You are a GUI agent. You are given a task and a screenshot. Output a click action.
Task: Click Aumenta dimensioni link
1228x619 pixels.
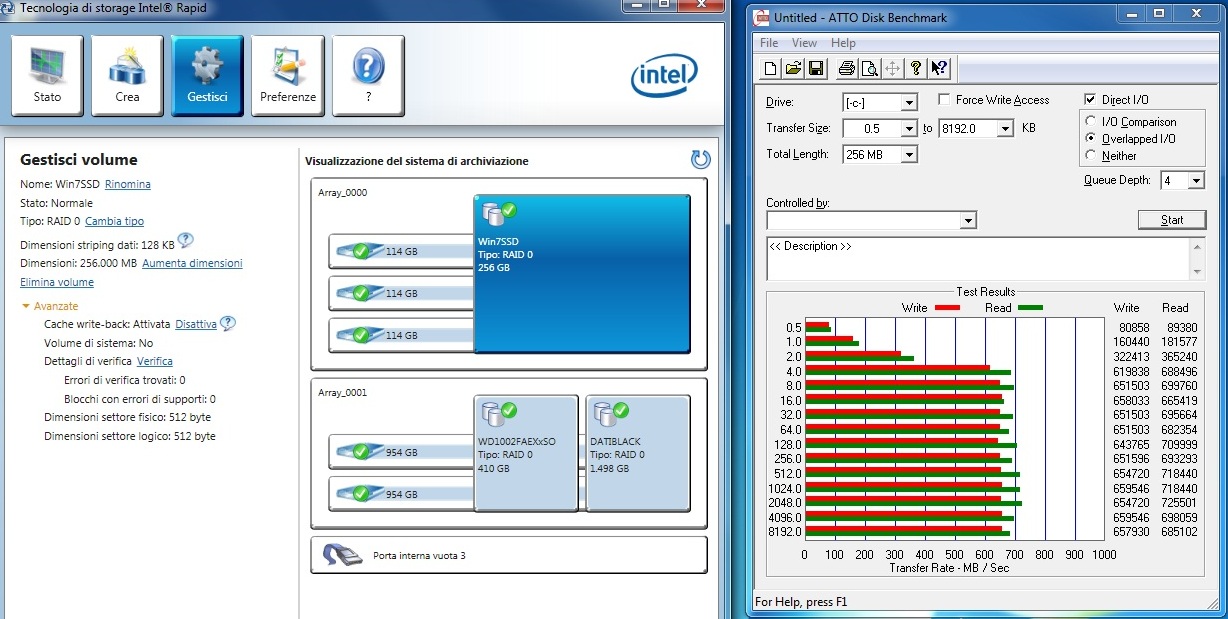192,263
